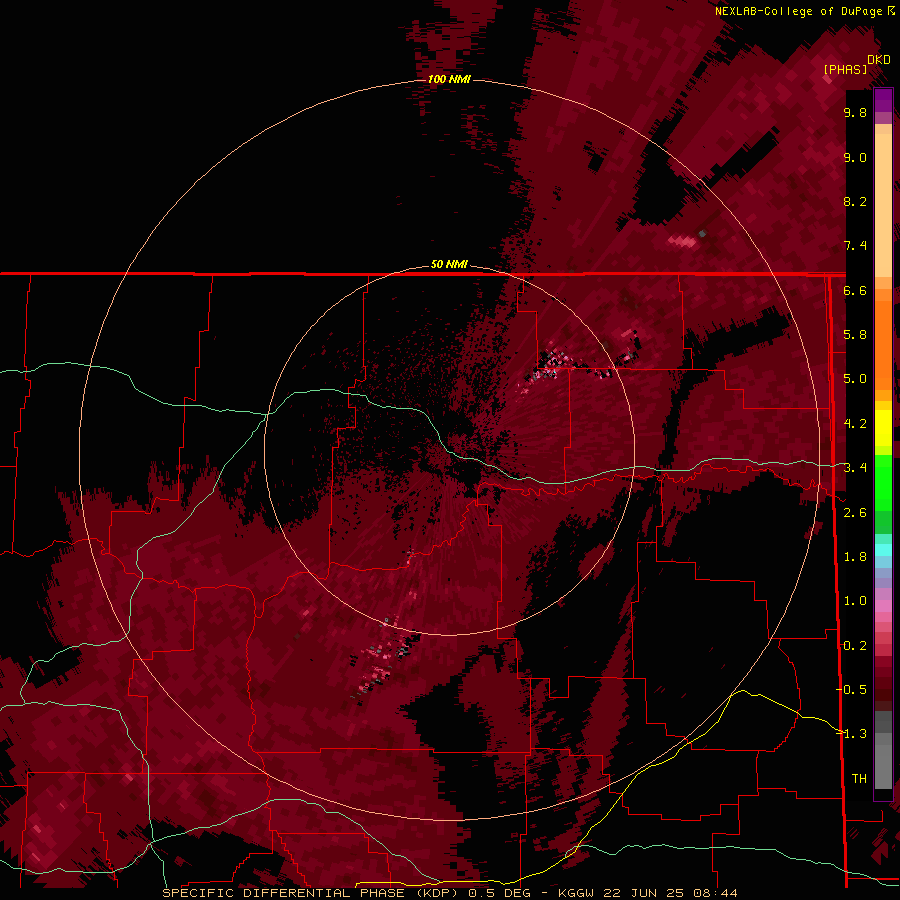This screenshot has width=900, height=900.
Task: Click the "08:44" time stamp
Action: point(715,893)
